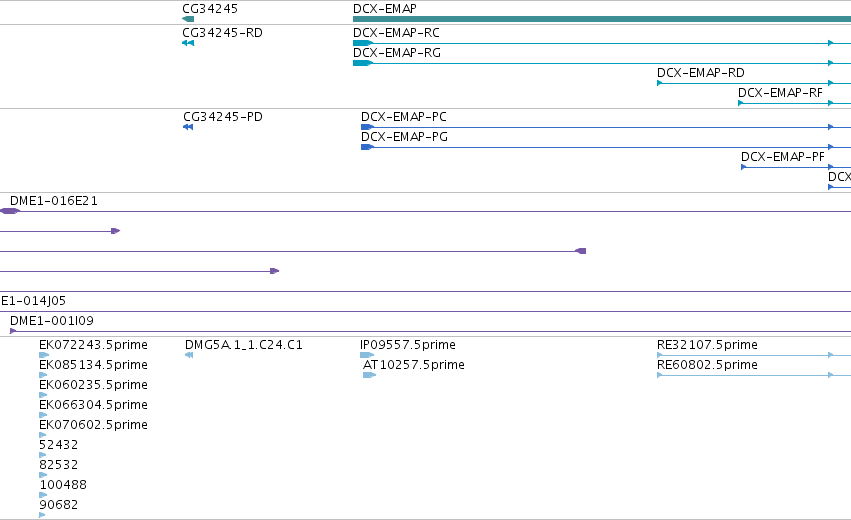Select EST EK060235.5prime label
The image size is (851, 520).
point(93,385)
